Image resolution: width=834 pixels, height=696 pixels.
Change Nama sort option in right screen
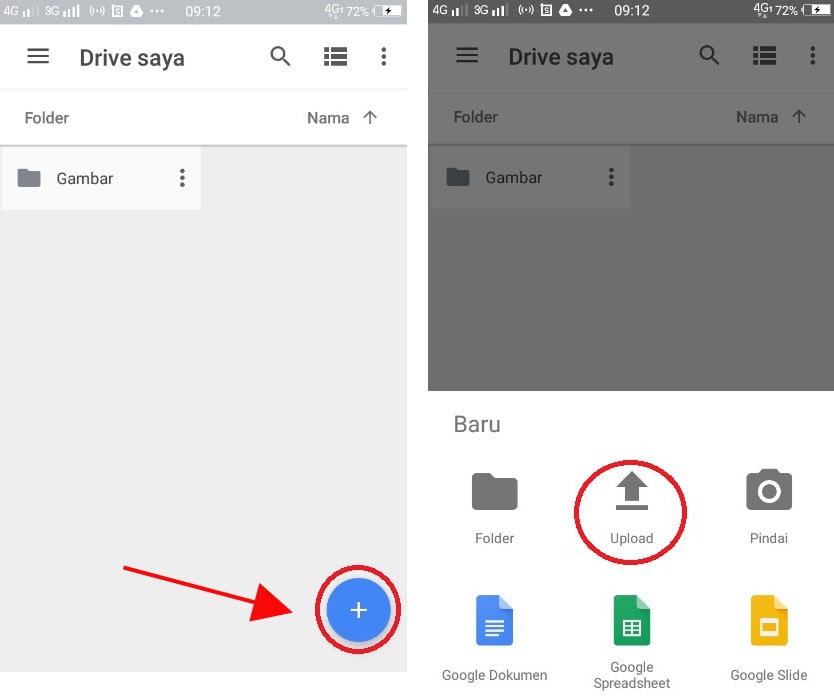757,116
